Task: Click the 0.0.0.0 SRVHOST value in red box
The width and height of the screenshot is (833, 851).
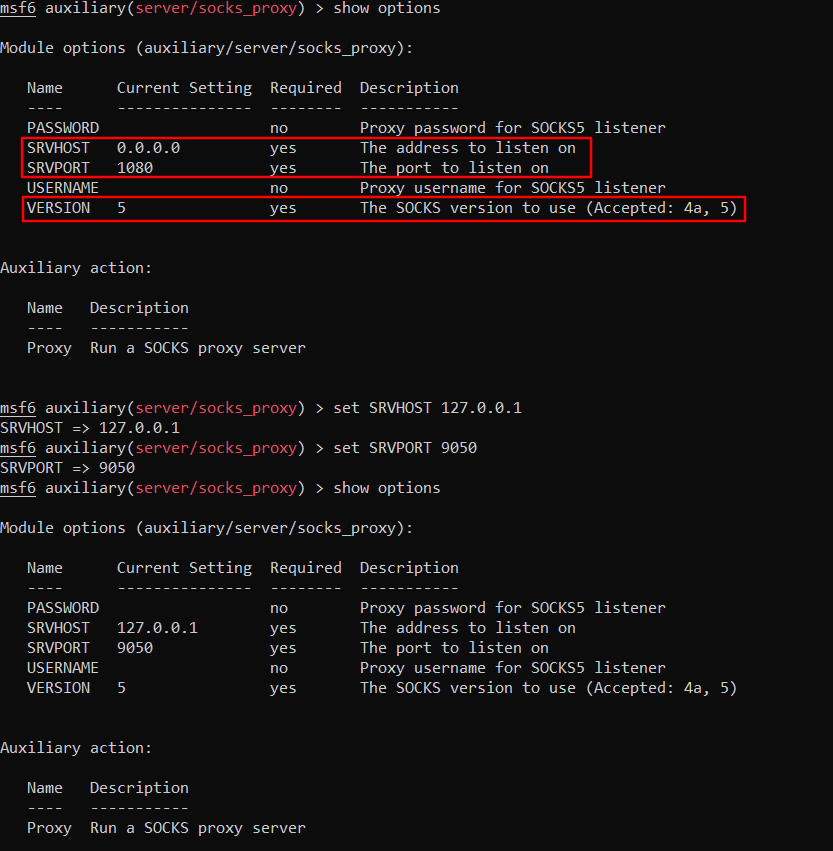Action: (x=148, y=148)
